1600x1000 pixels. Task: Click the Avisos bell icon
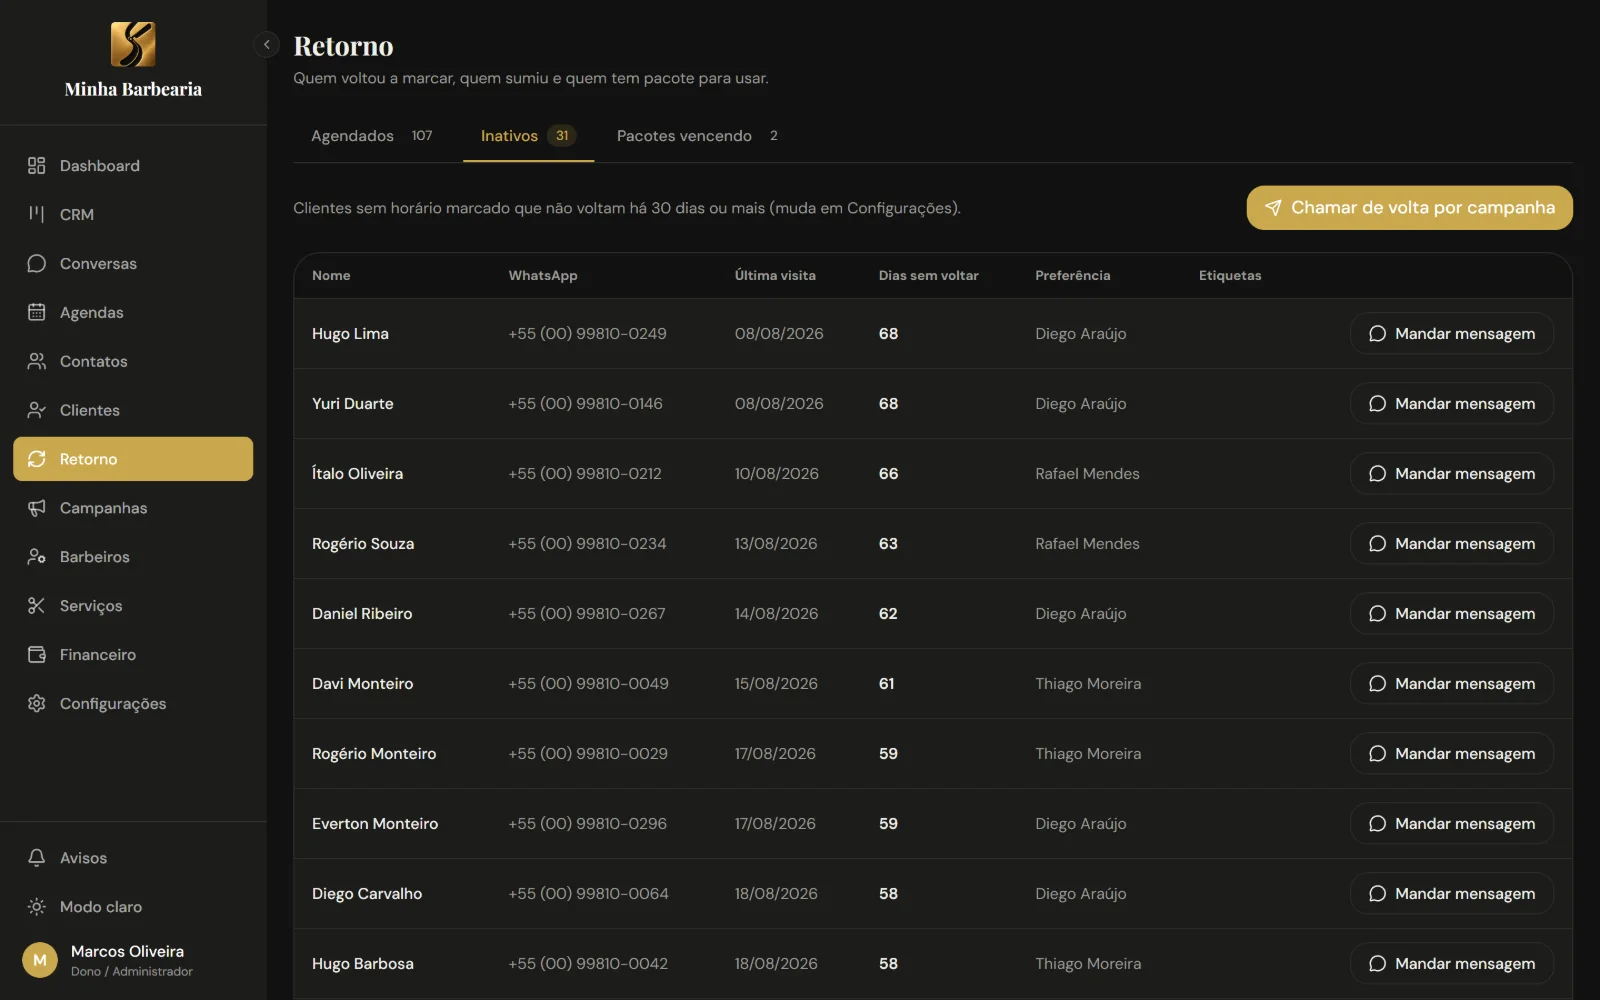(37, 858)
